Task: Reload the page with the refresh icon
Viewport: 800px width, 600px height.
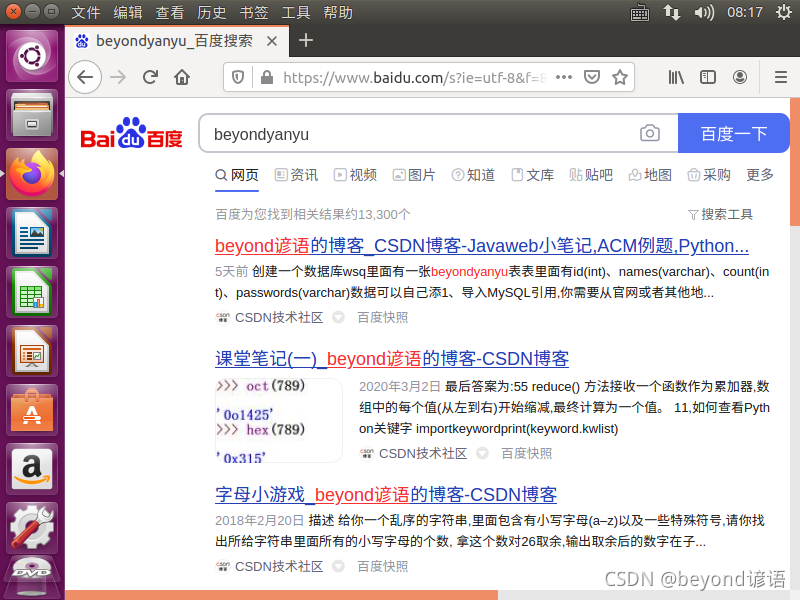Action: coord(150,76)
